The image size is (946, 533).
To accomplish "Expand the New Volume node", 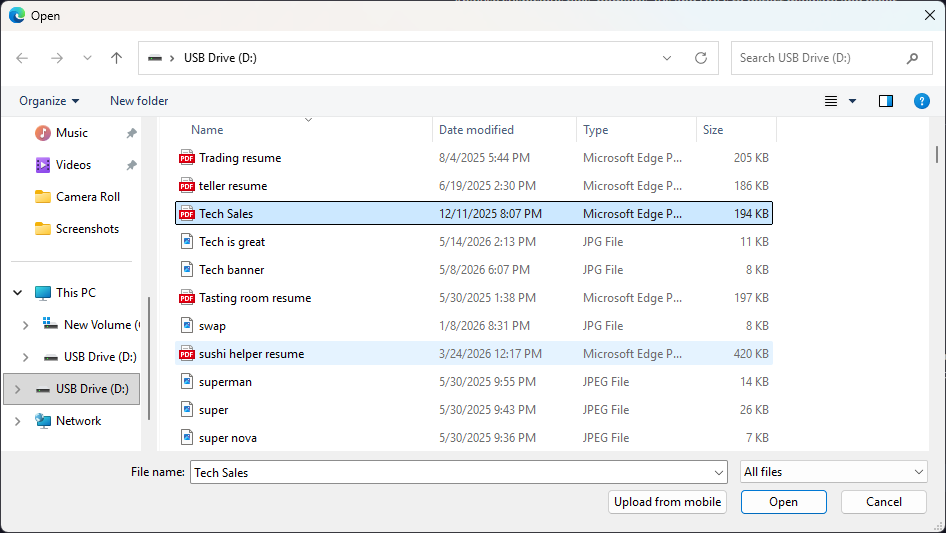I will click(x=25, y=325).
